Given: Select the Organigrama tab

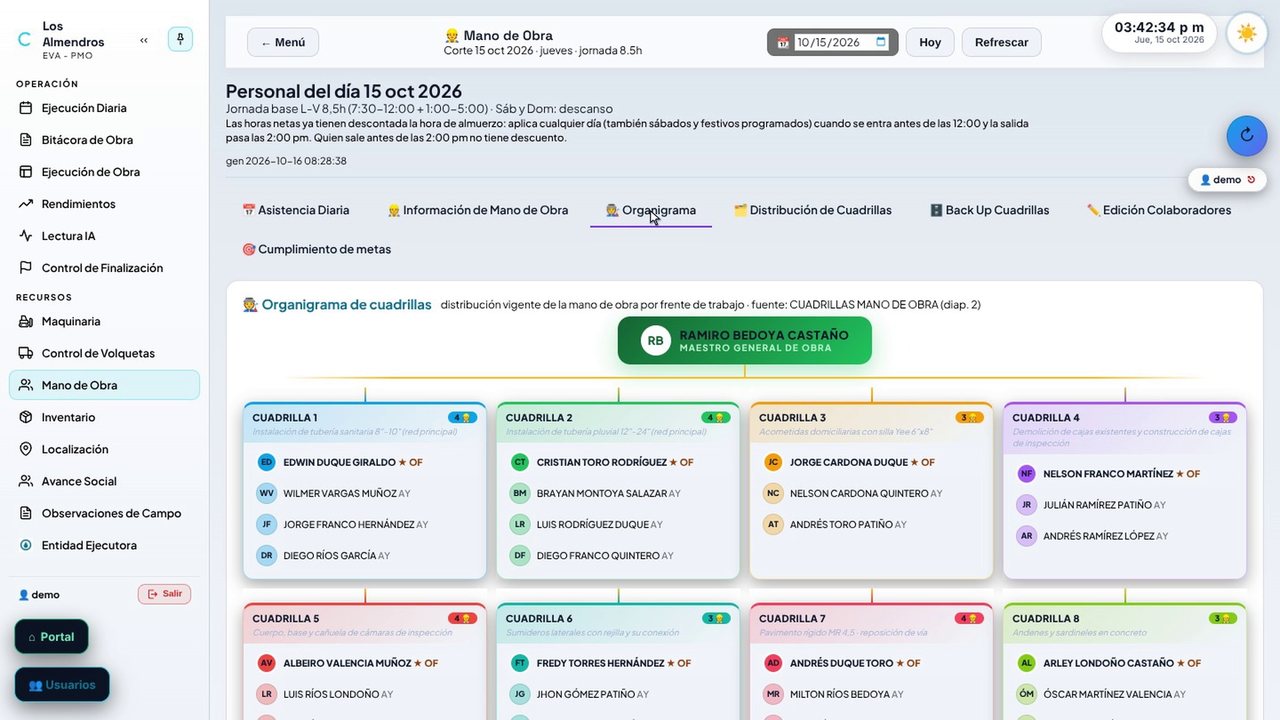Looking at the screenshot, I should [x=651, y=210].
